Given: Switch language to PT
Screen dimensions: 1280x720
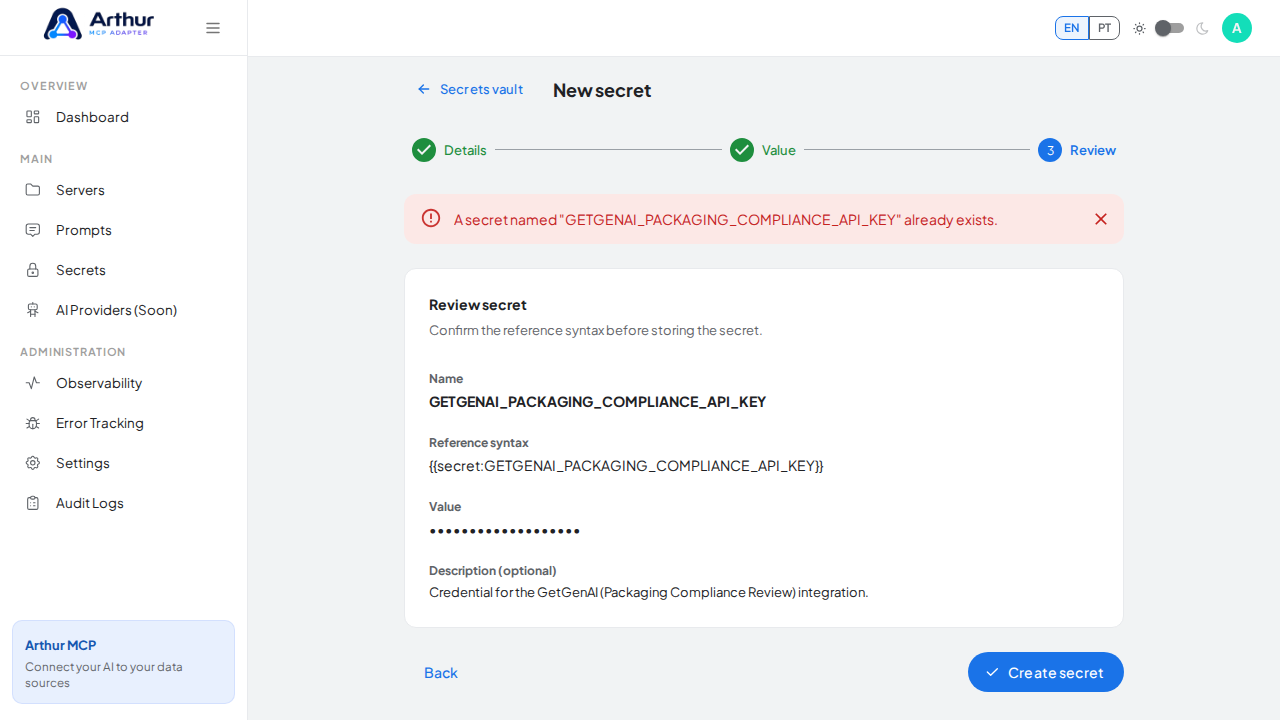Looking at the screenshot, I should [x=1104, y=28].
